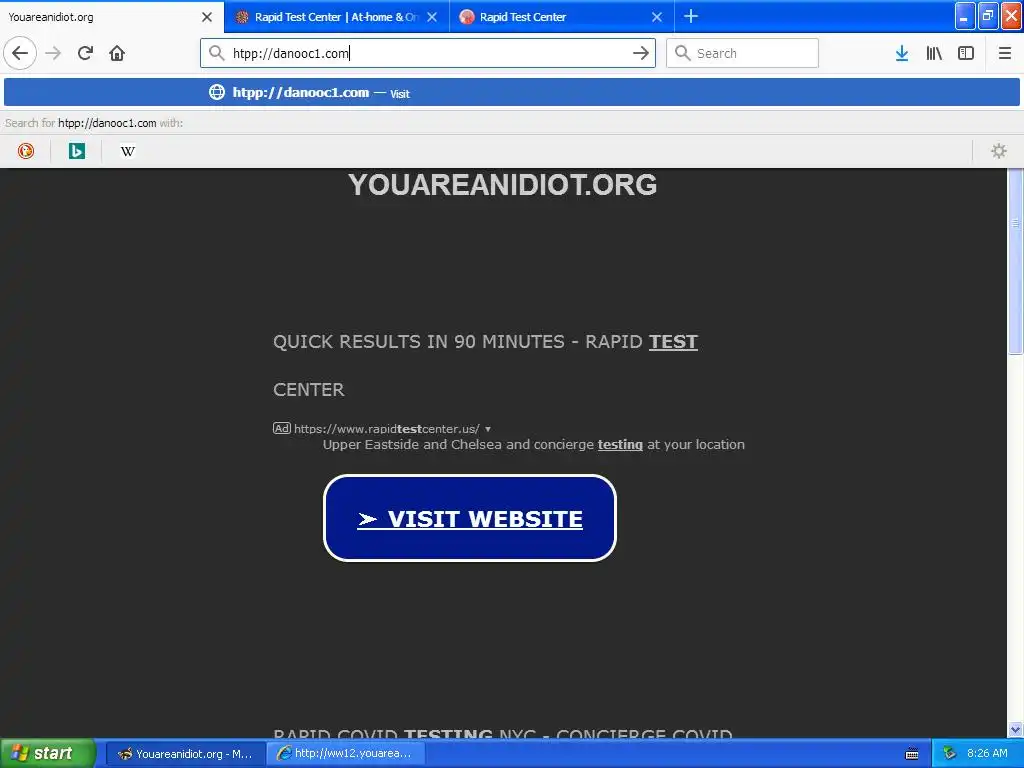Click the VISIT WEBSITE button
This screenshot has height=768, width=1024.
tap(470, 518)
